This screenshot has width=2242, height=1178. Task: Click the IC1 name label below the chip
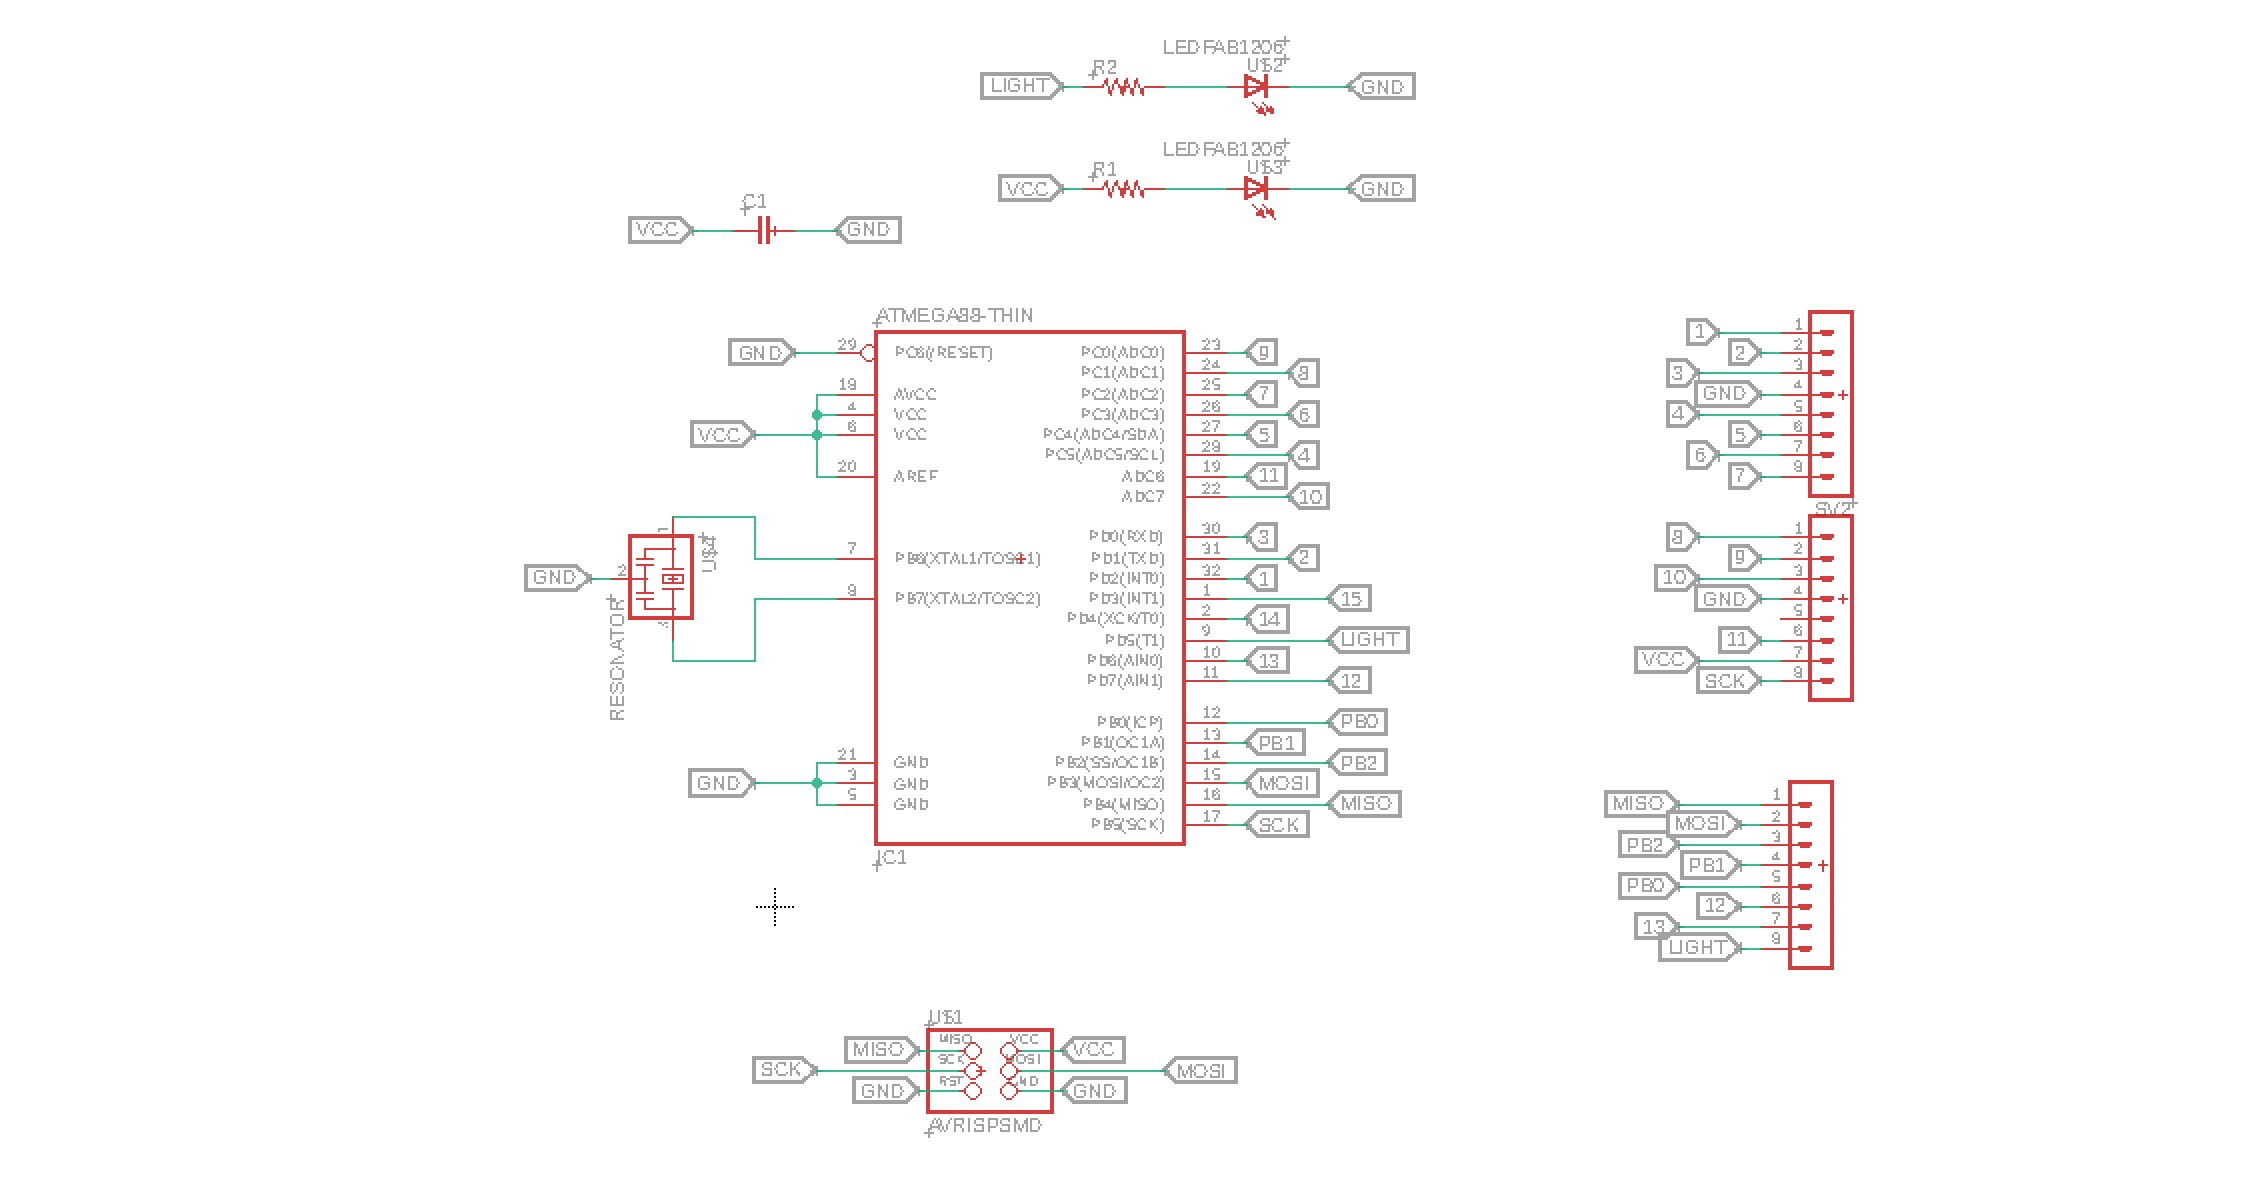(x=891, y=858)
